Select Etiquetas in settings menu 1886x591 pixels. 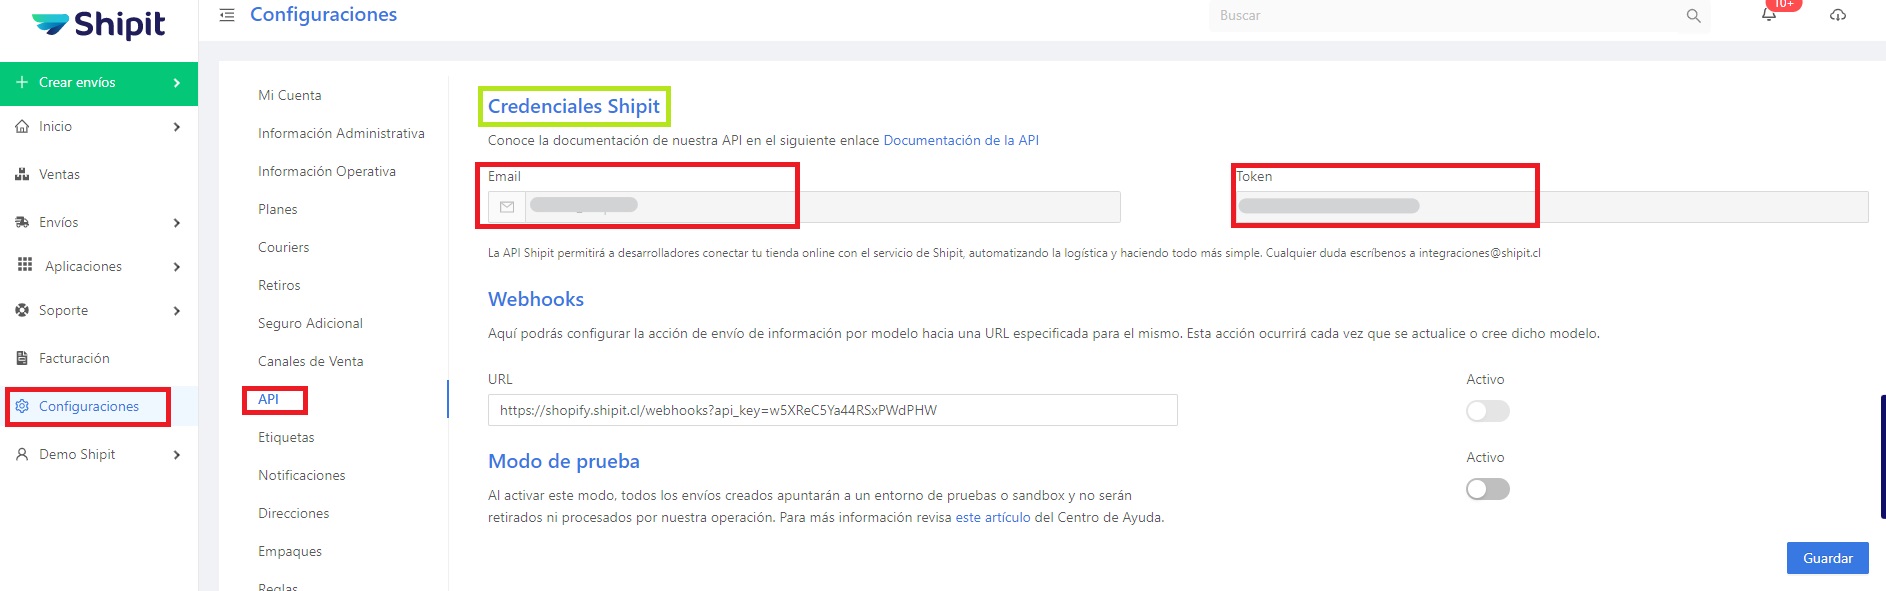click(x=286, y=437)
